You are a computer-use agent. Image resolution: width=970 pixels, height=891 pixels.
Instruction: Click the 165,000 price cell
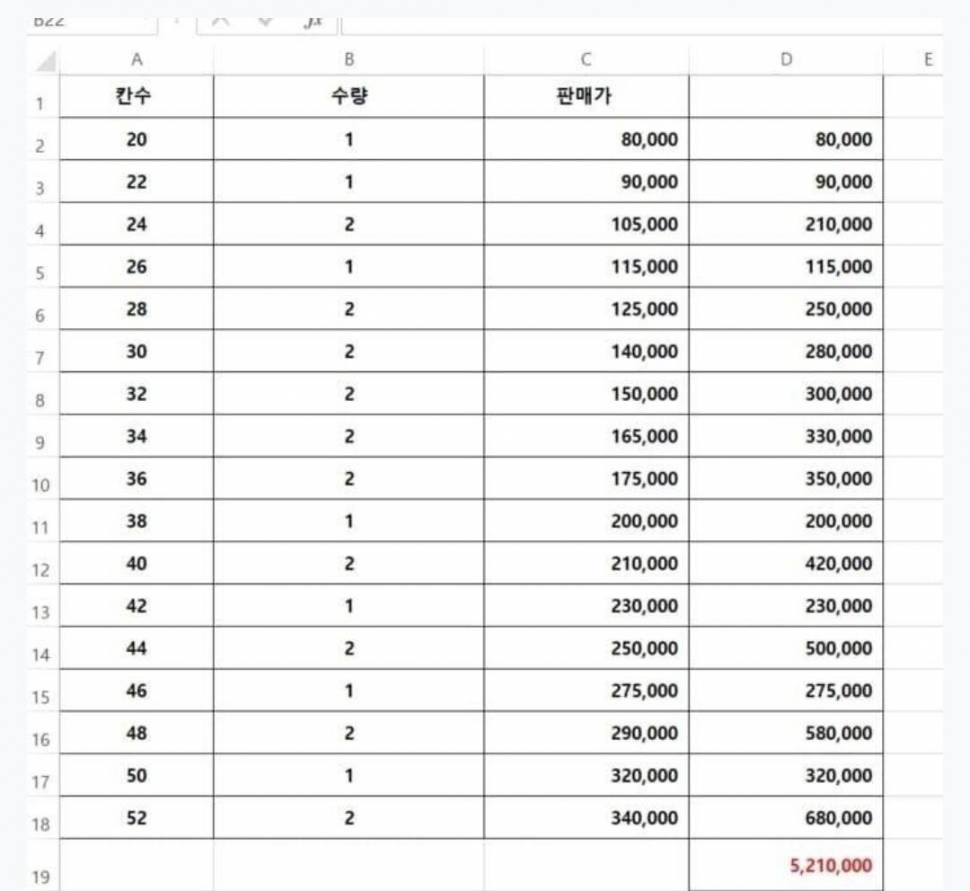[x=586, y=436]
